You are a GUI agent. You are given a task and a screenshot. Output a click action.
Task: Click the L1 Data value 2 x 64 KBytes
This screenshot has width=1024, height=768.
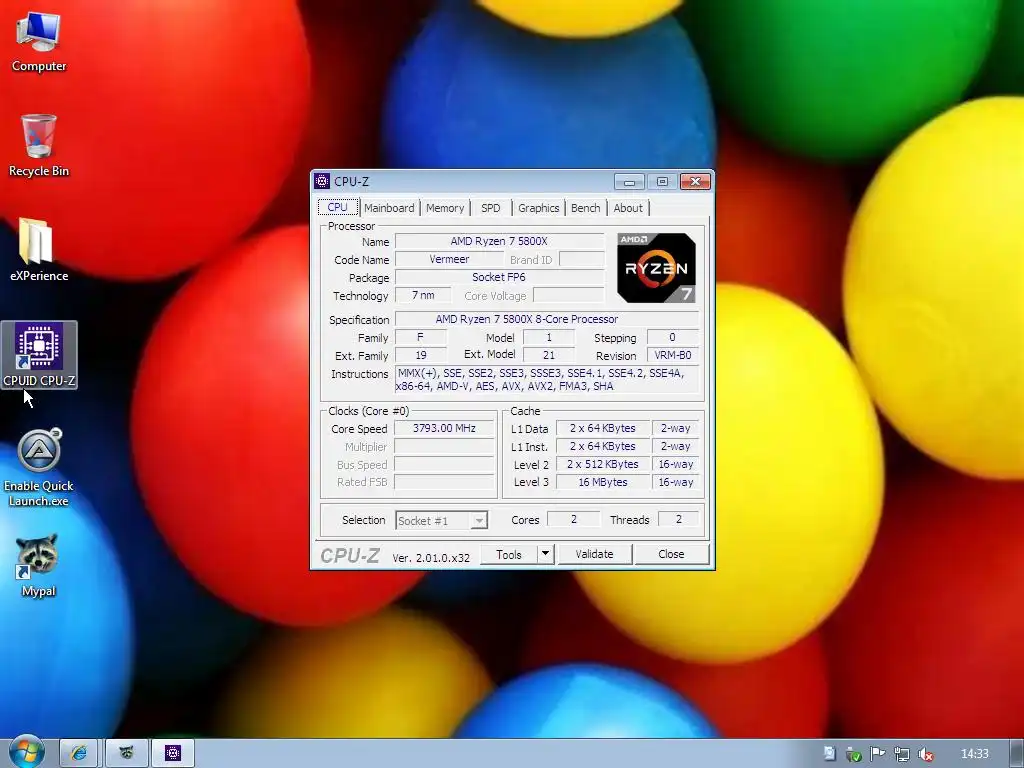(602, 428)
